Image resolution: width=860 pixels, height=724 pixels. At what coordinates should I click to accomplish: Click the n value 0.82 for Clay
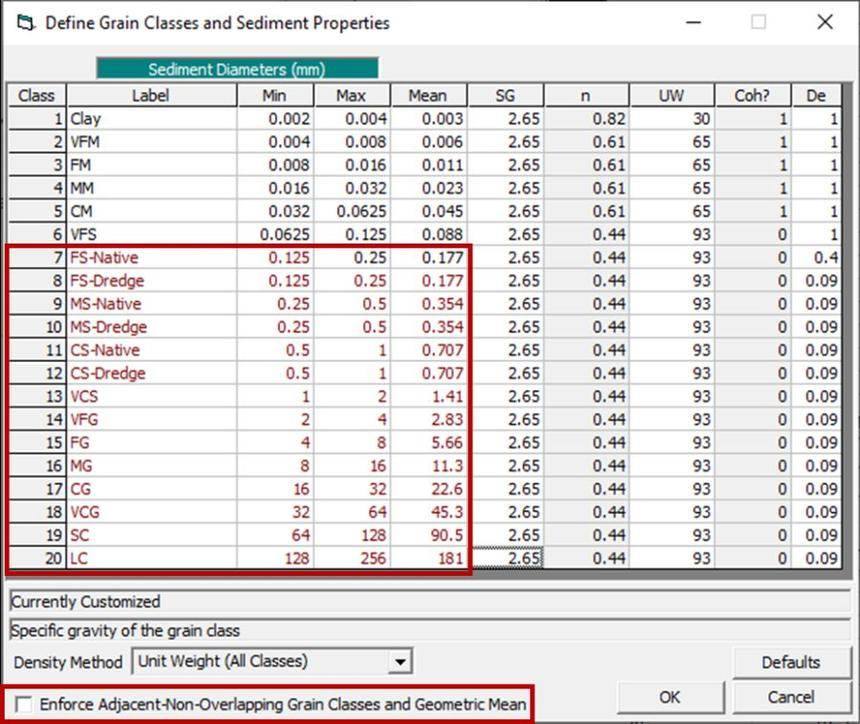click(x=586, y=119)
